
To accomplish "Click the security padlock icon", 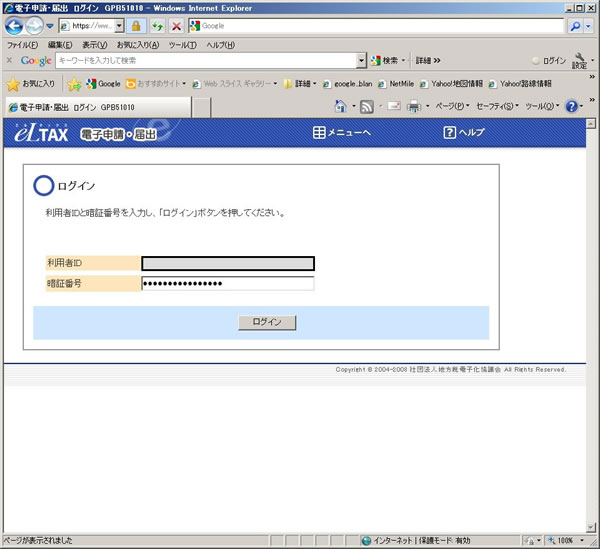I will click(136, 26).
